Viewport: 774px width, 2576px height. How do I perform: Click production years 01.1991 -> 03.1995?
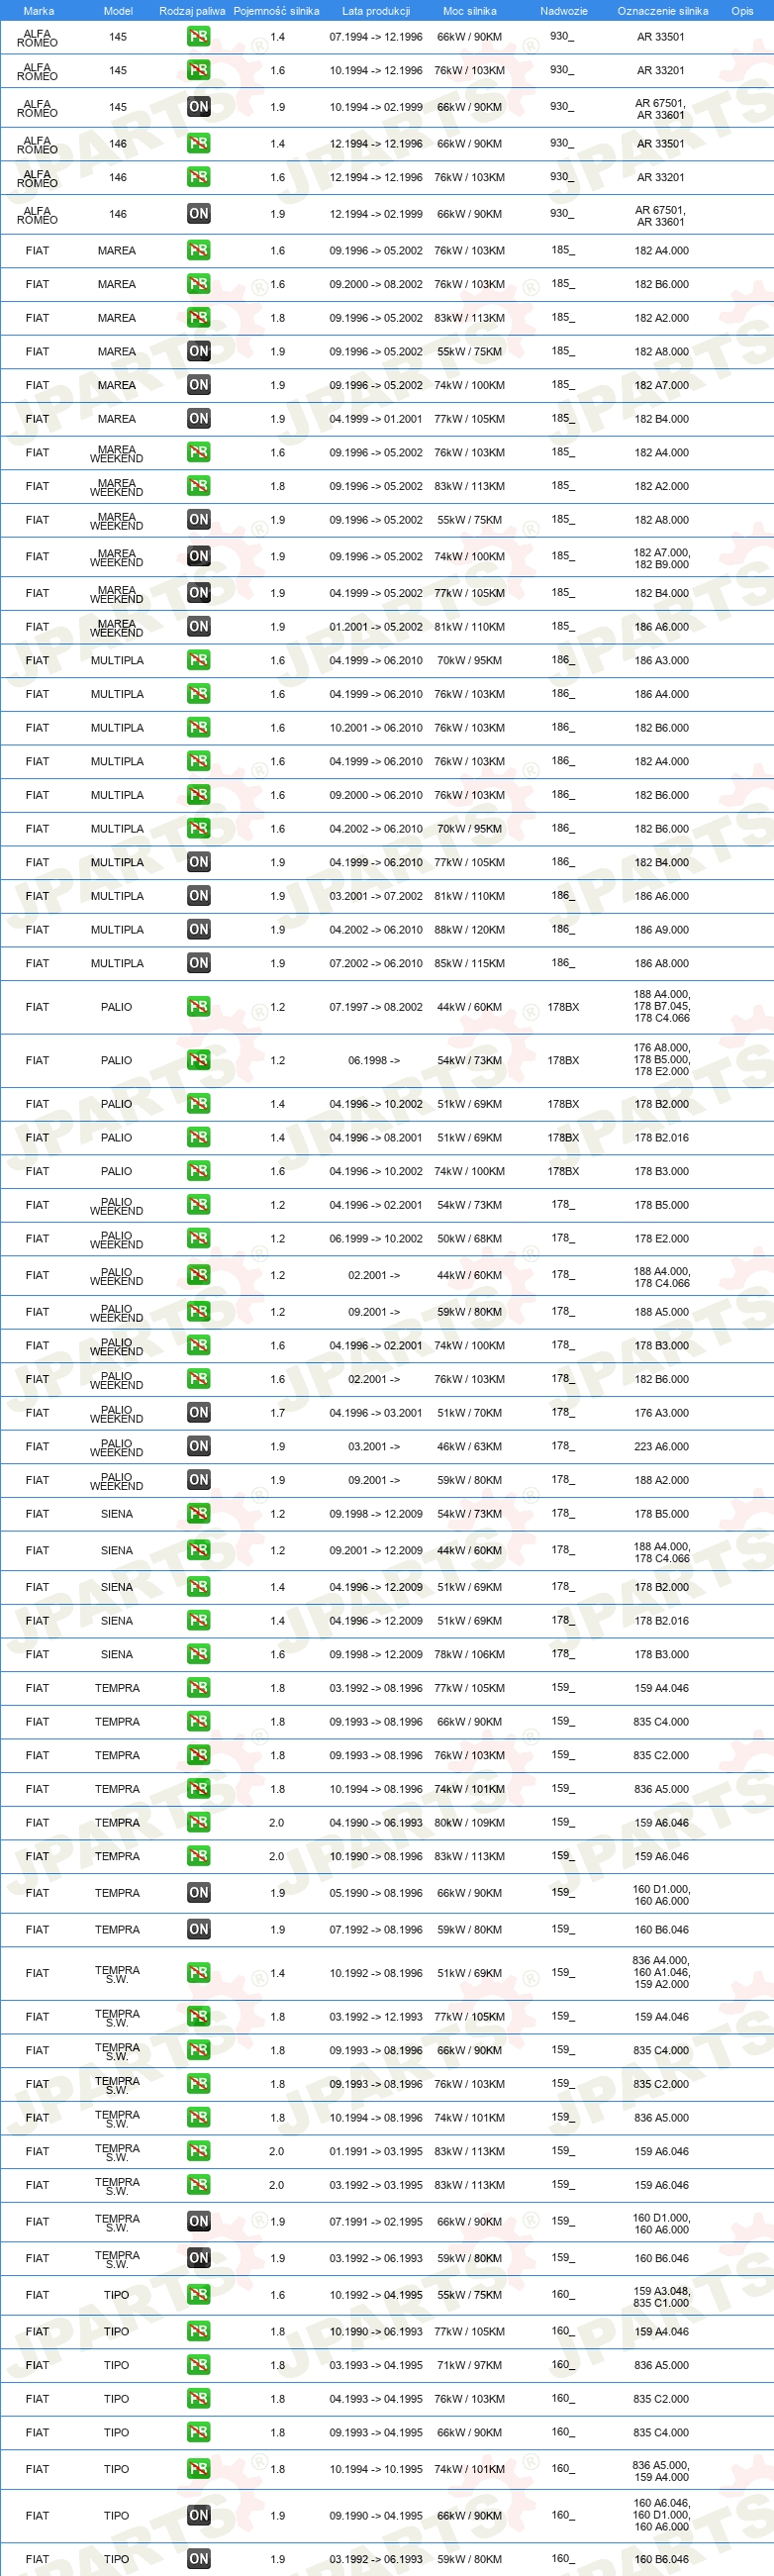click(x=376, y=2152)
